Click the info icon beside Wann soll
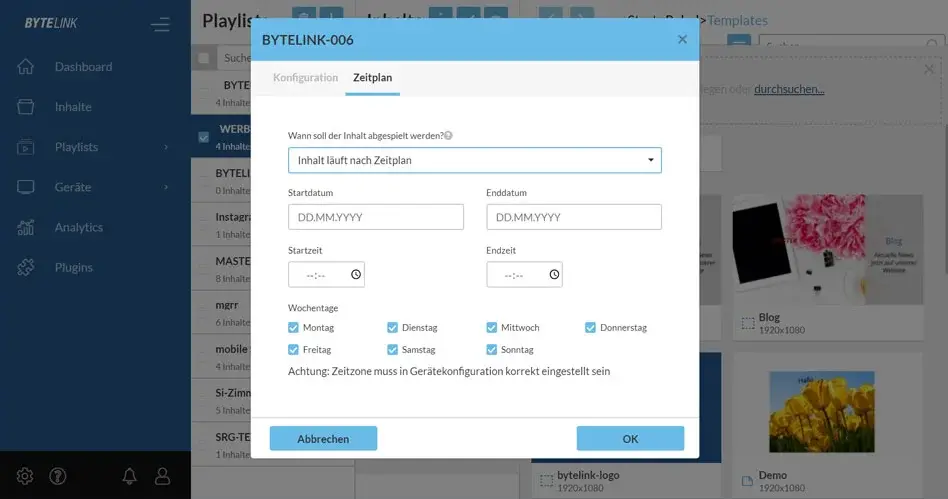 click(448, 135)
